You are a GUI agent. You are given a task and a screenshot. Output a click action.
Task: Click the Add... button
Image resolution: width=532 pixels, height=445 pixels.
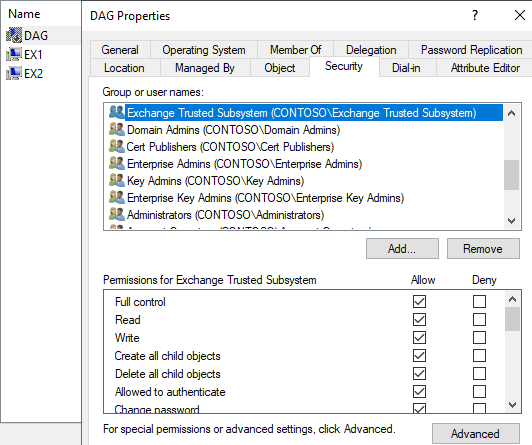pyautogui.click(x=402, y=249)
